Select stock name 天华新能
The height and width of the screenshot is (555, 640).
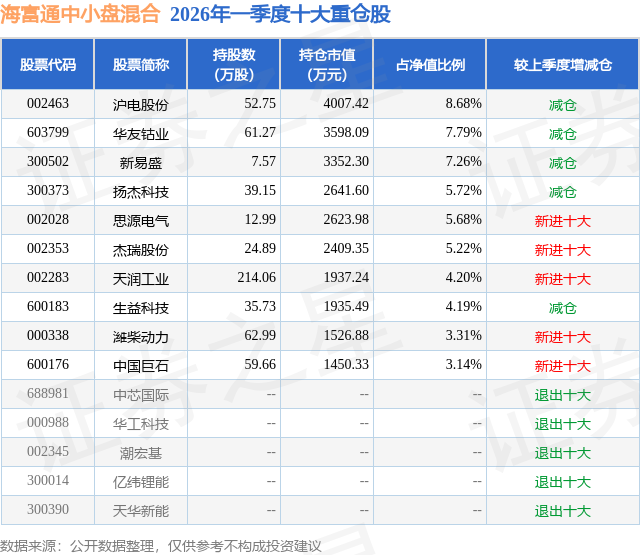[141, 511]
